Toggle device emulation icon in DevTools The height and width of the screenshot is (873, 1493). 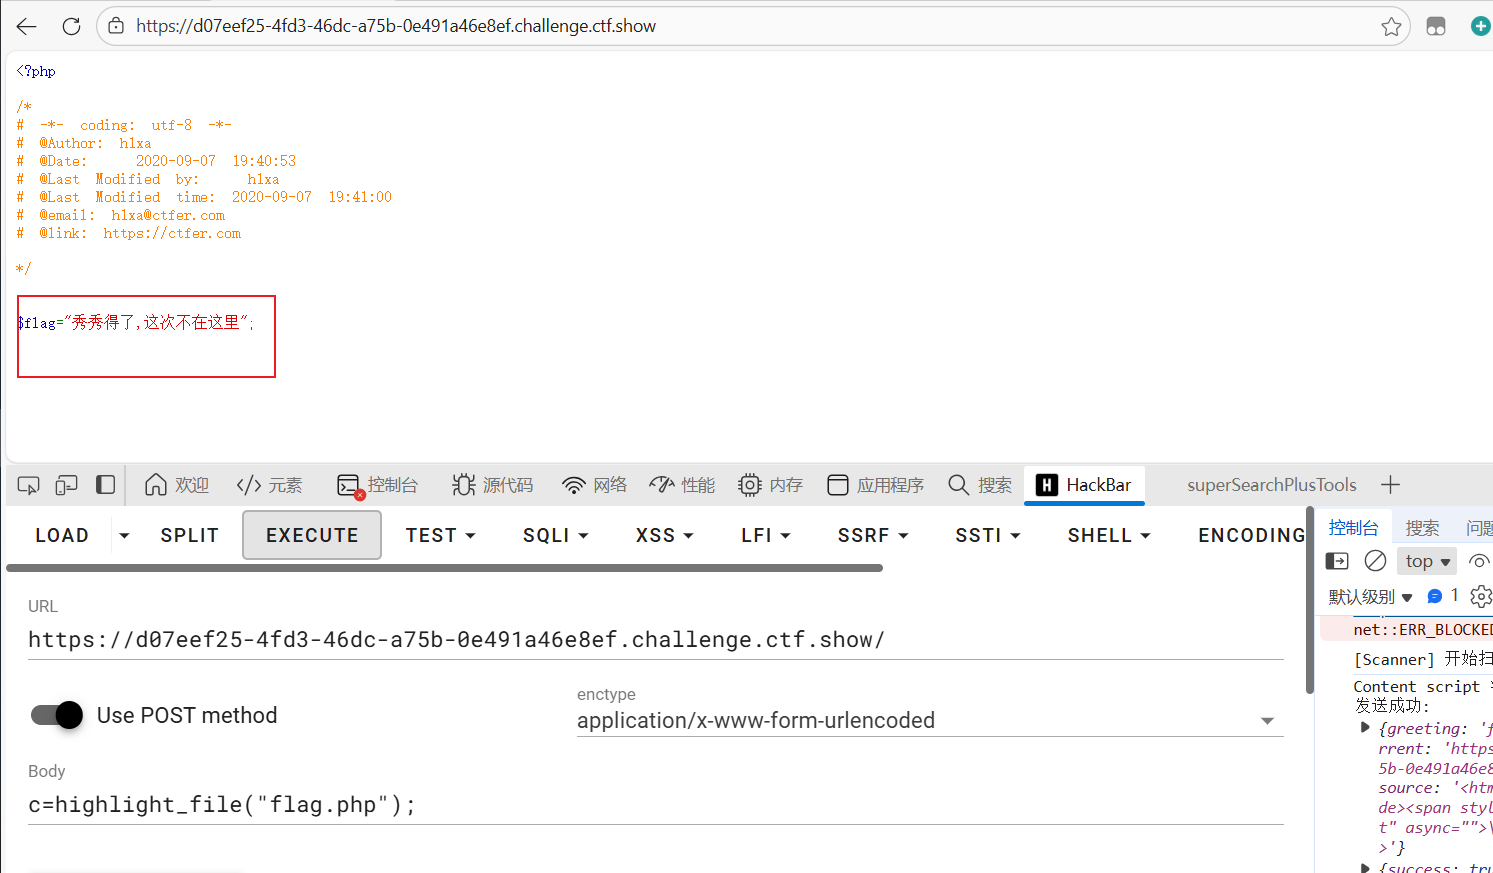tap(66, 485)
